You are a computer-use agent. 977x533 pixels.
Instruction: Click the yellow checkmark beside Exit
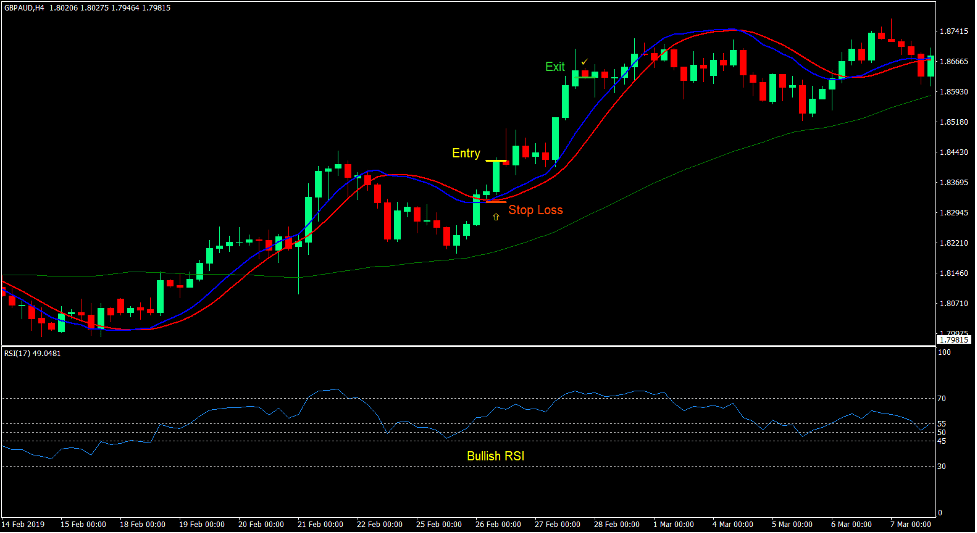coord(584,62)
